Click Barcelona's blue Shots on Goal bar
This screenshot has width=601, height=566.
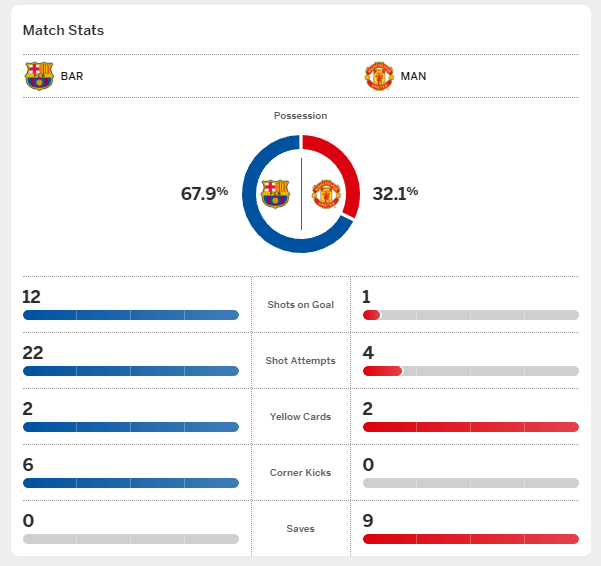click(x=131, y=315)
